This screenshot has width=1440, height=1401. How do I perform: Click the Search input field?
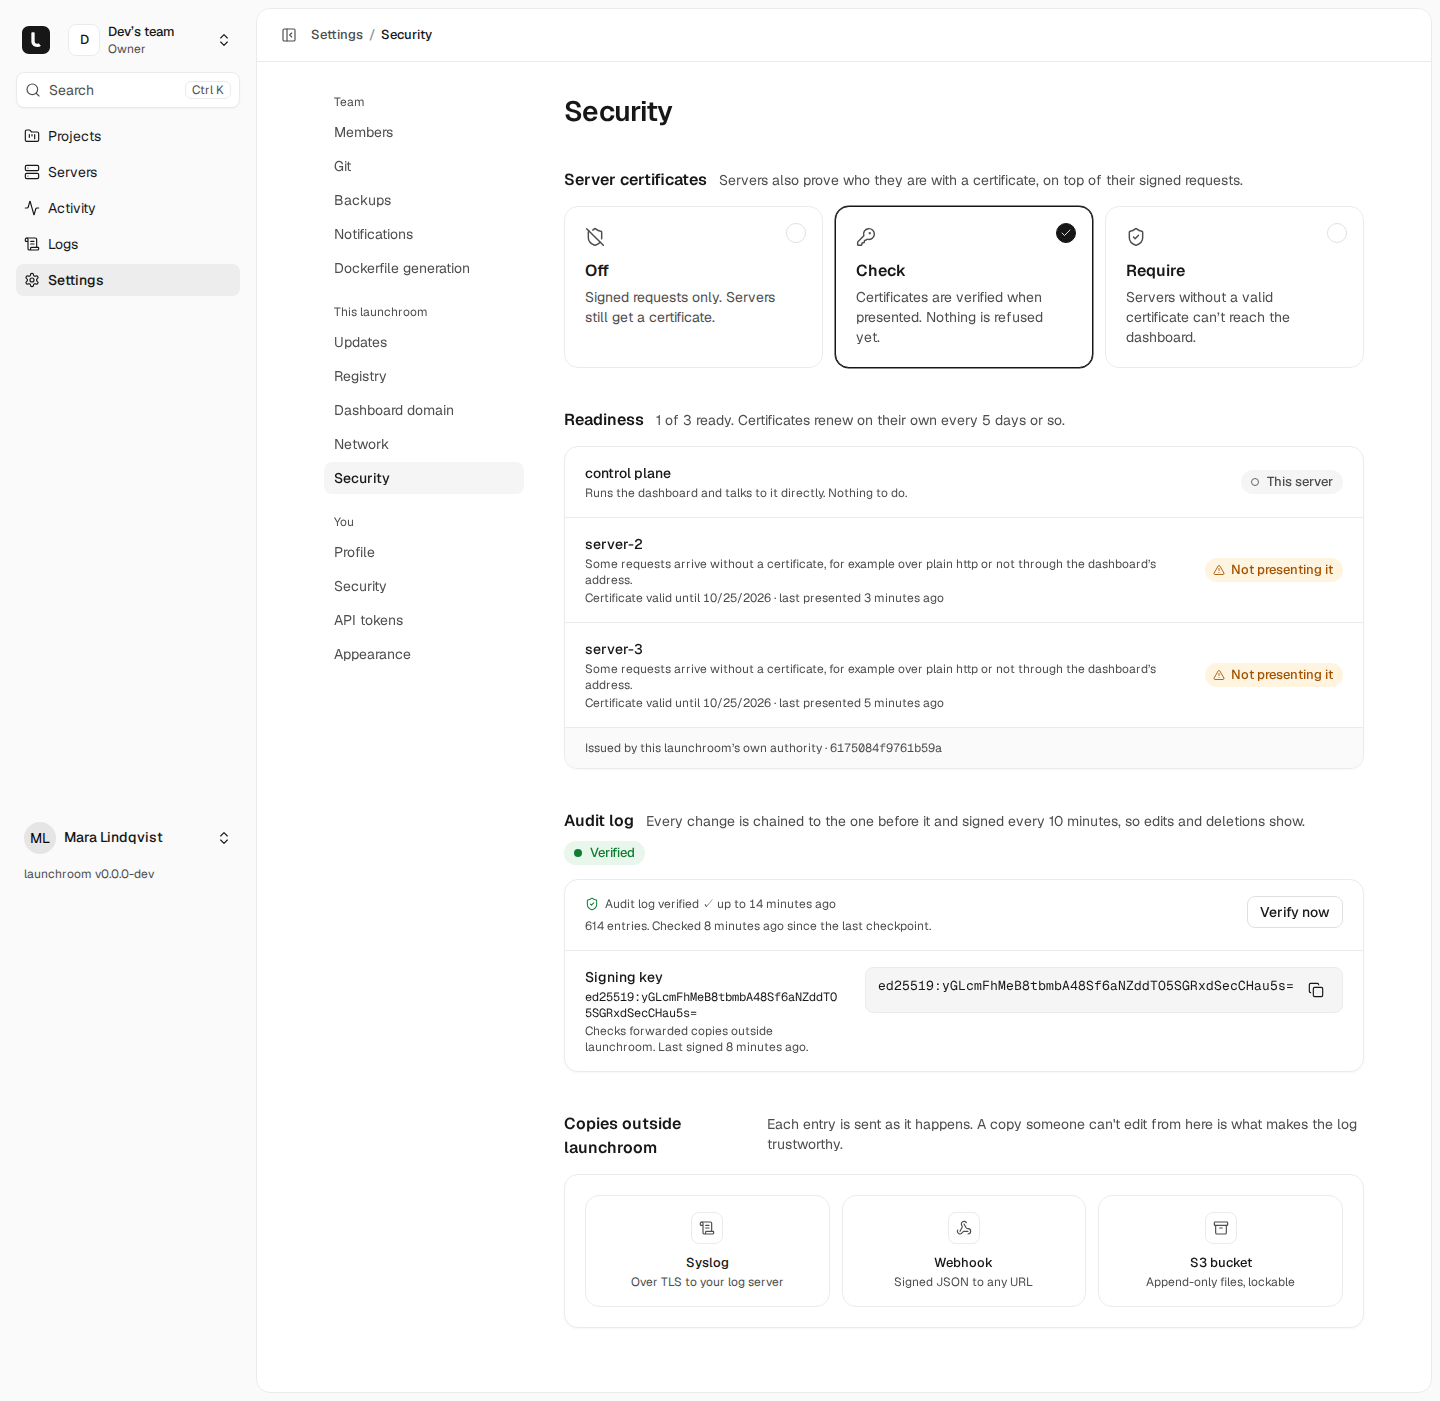click(128, 90)
